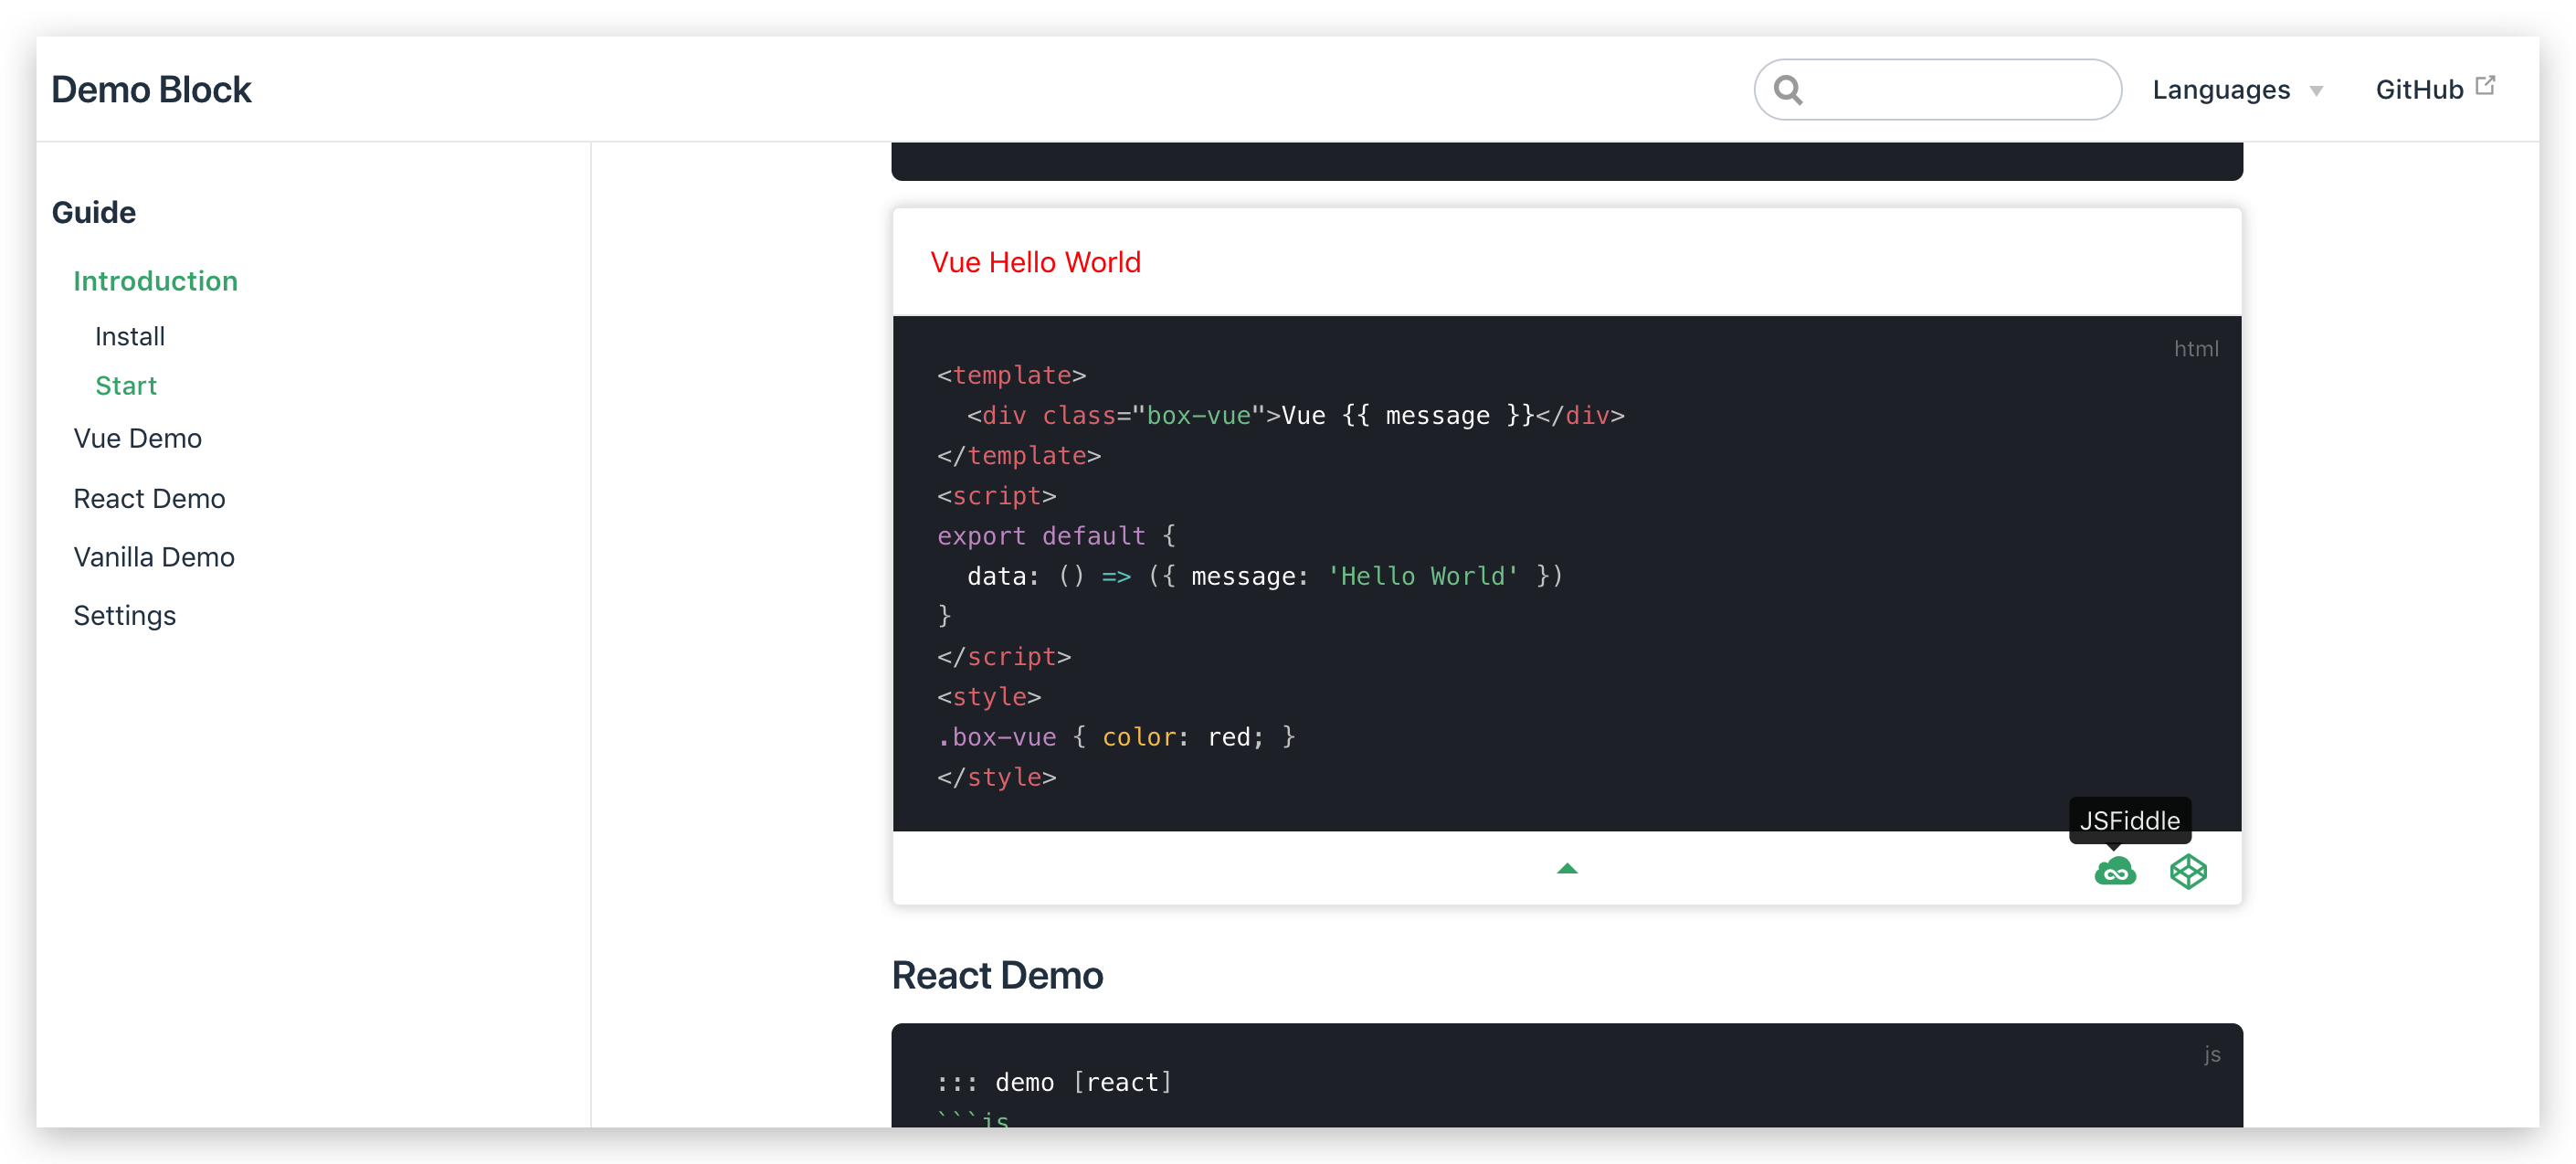Click the Languages dropdown arrow
The height and width of the screenshot is (1164, 2576).
tap(2316, 92)
